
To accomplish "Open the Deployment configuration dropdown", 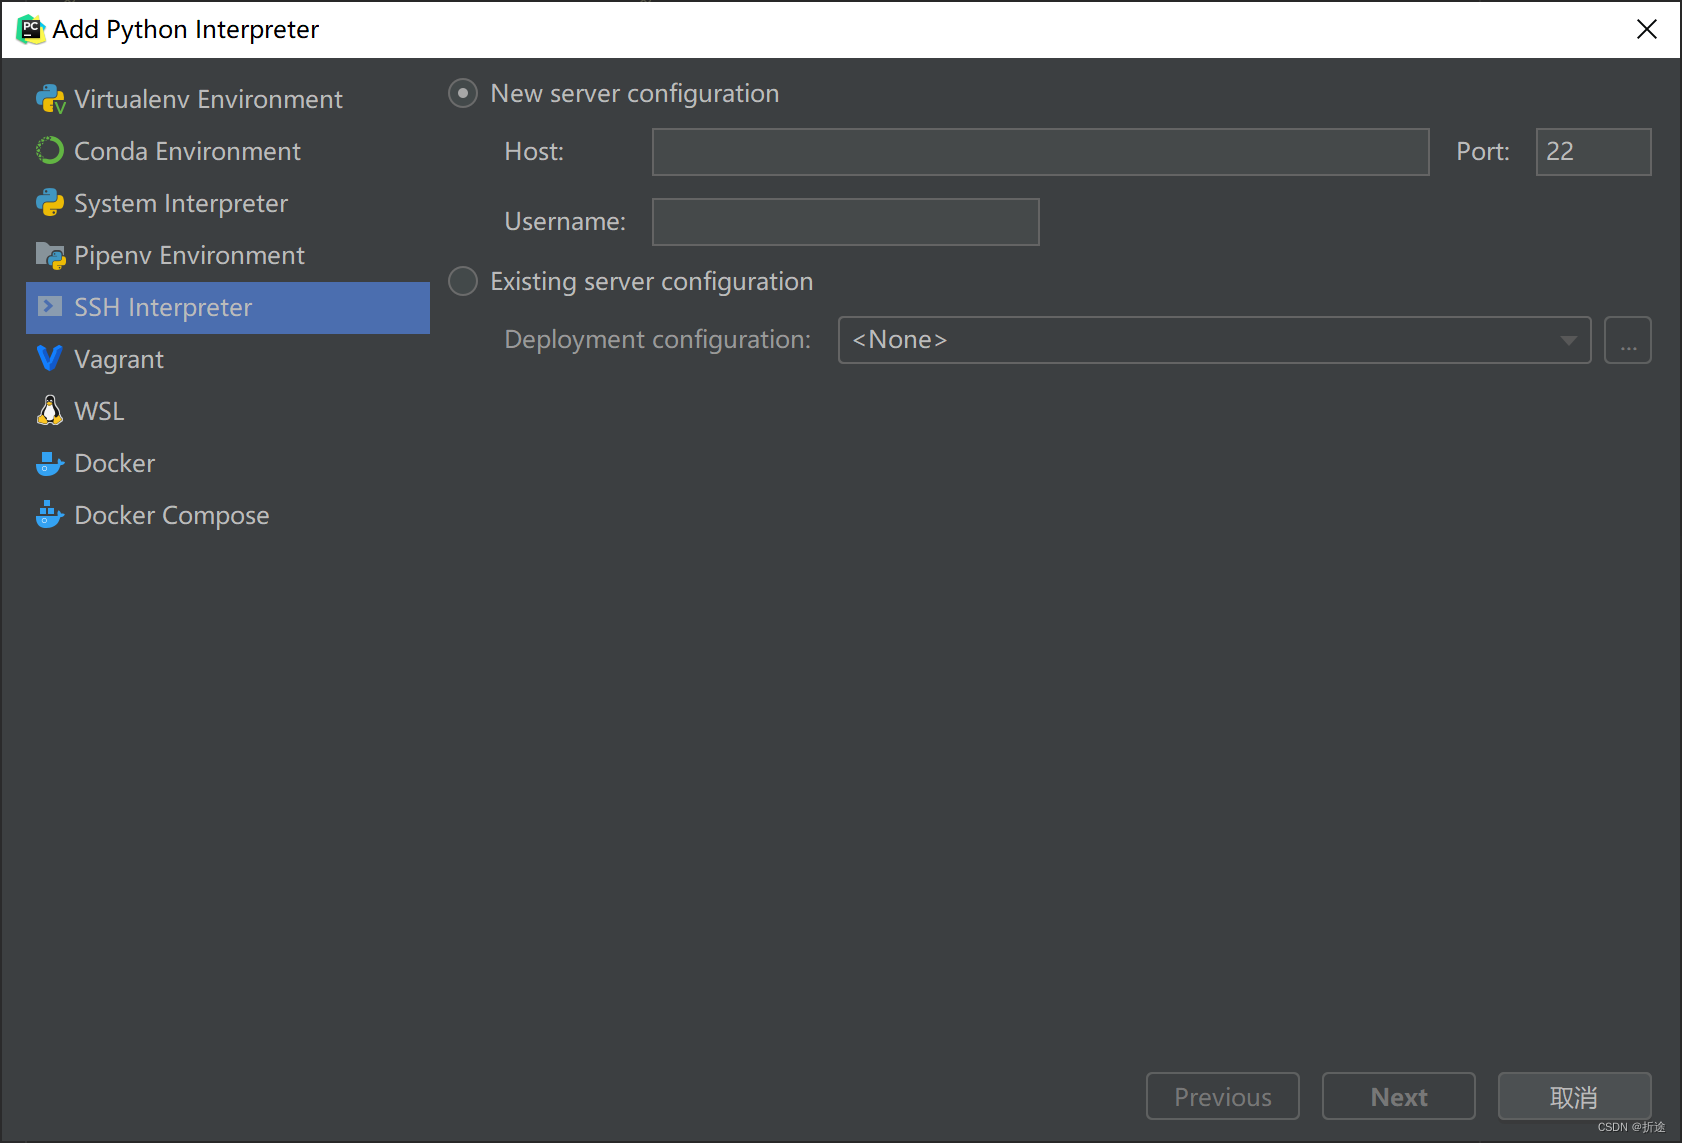I will click(1214, 340).
